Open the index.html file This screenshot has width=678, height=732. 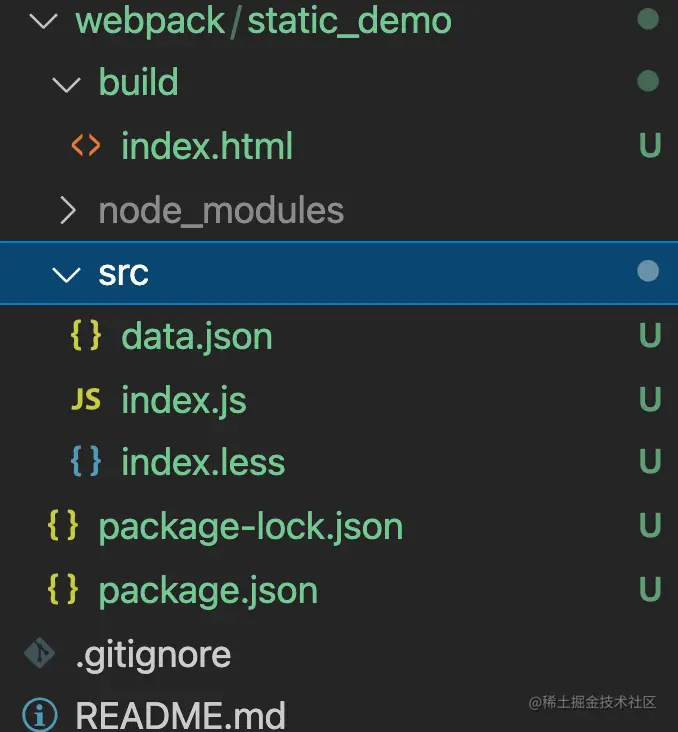(207, 147)
